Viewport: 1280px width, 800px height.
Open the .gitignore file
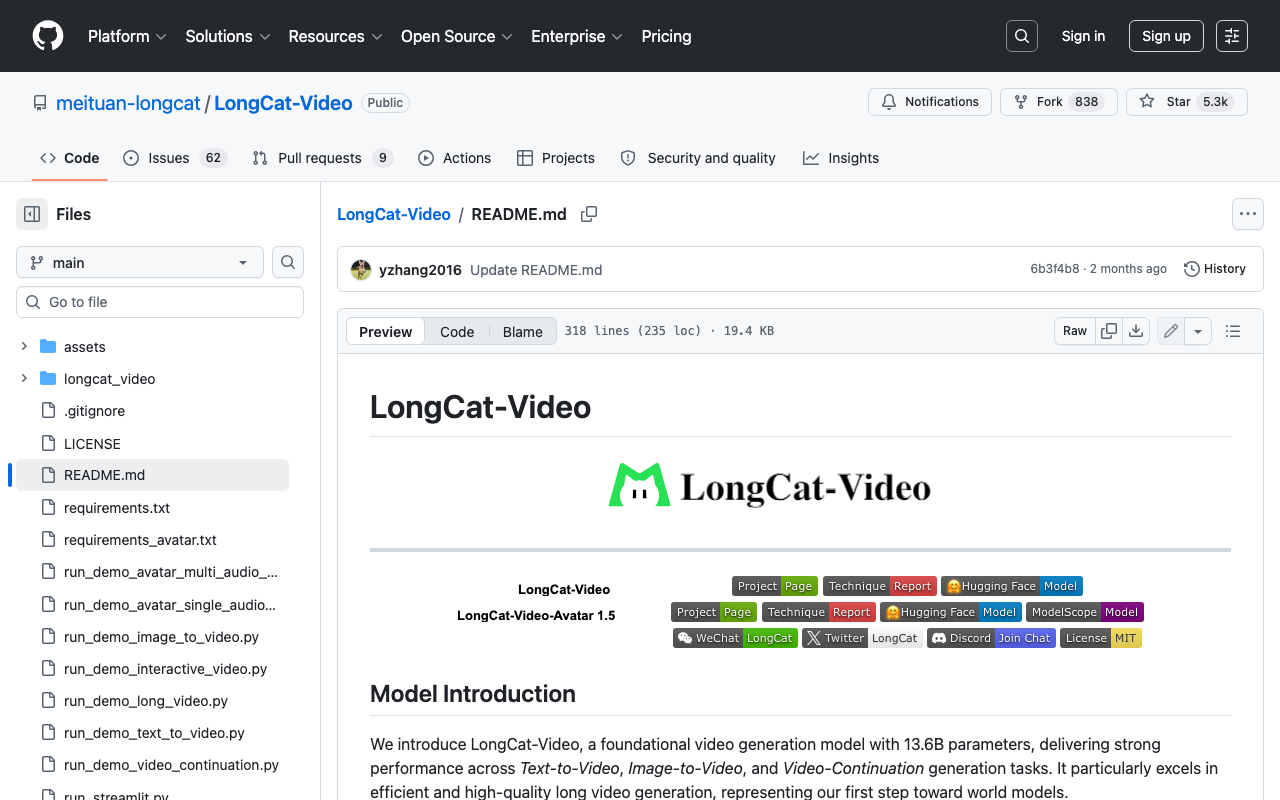(x=94, y=411)
